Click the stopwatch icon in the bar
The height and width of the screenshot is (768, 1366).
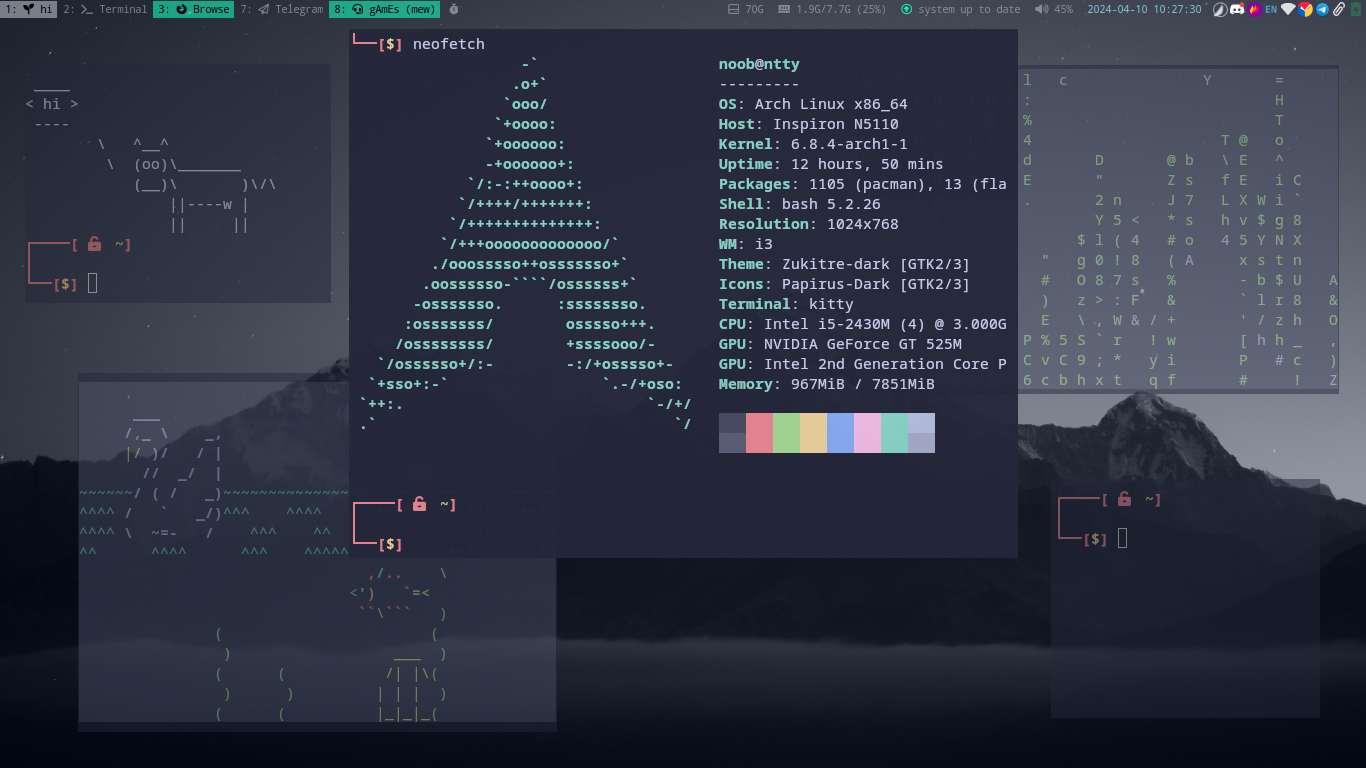click(454, 9)
